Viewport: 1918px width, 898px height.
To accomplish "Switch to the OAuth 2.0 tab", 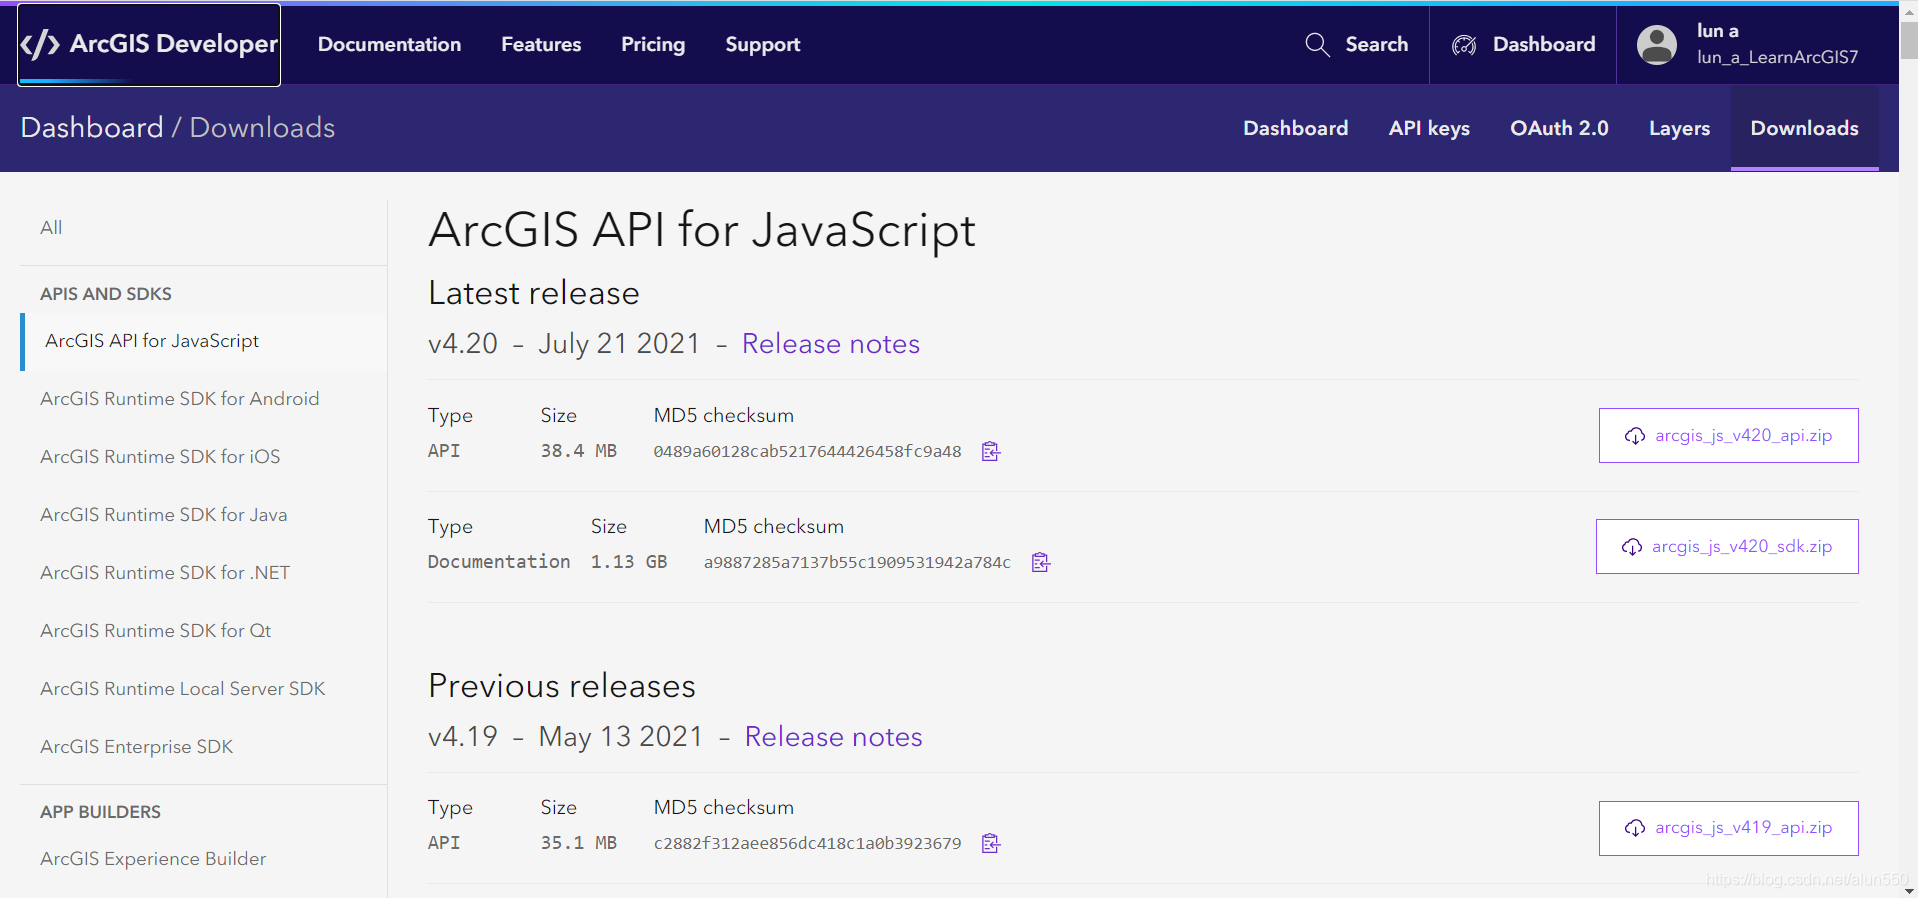I will pos(1559,128).
